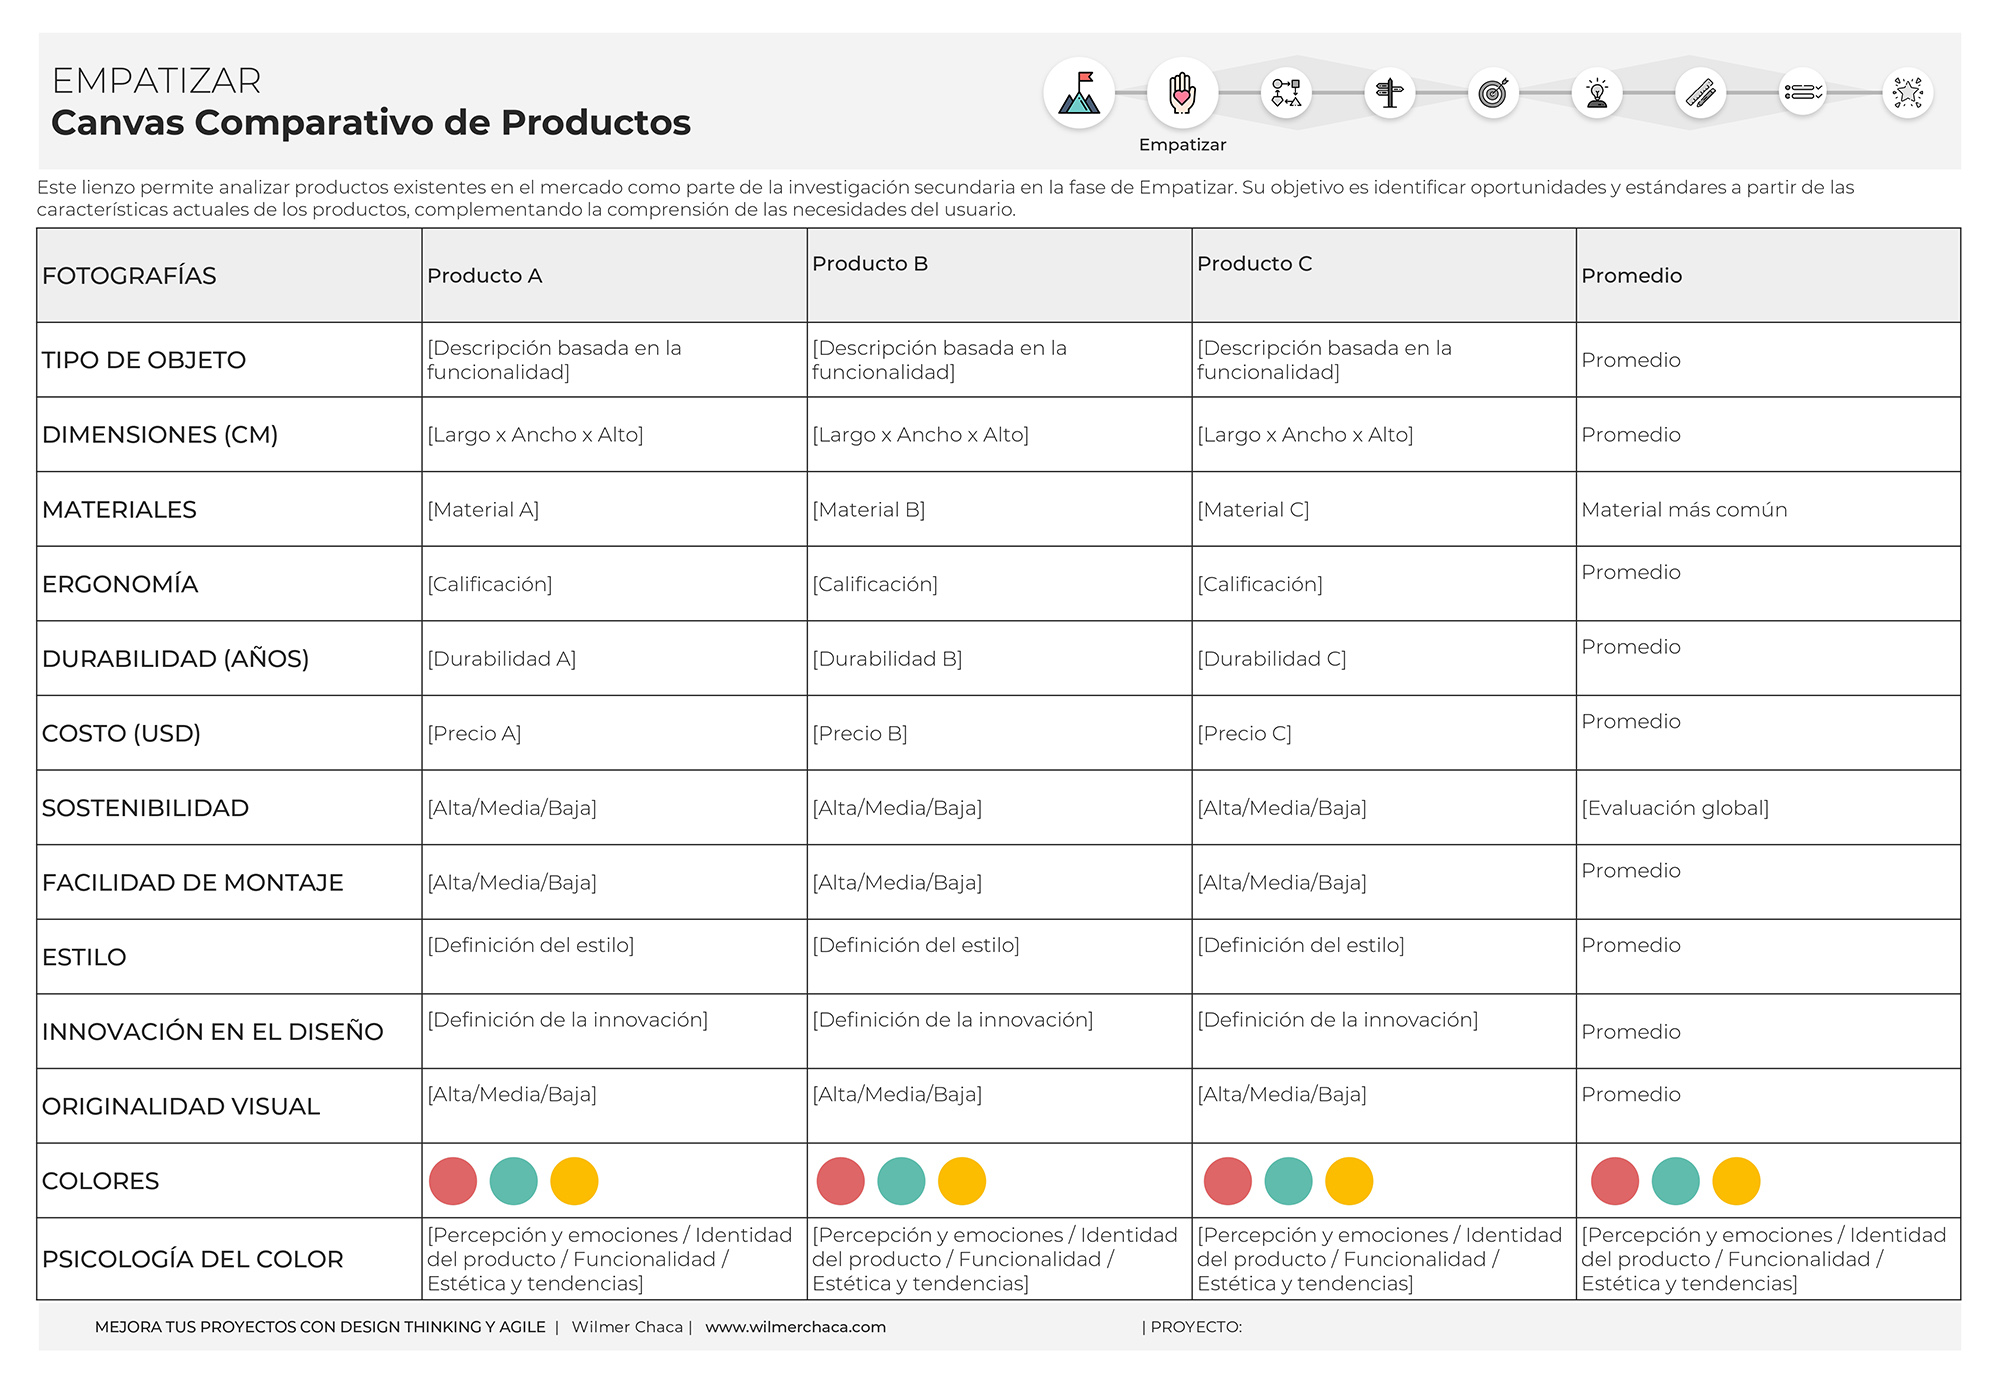Image resolution: width=2000 pixels, height=1381 pixels.
Task: Select the ruler and pencil icon
Action: pos(1701,93)
